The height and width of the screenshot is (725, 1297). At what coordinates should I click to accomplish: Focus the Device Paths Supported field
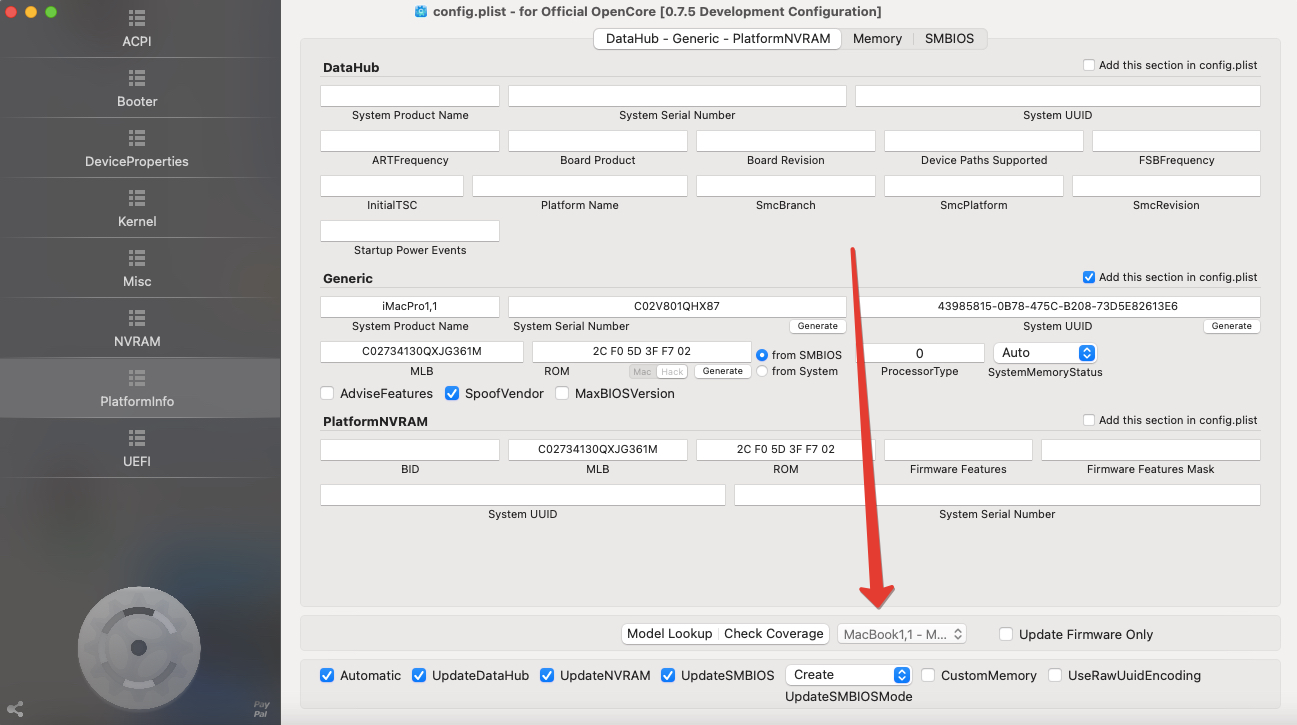[984, 141]
